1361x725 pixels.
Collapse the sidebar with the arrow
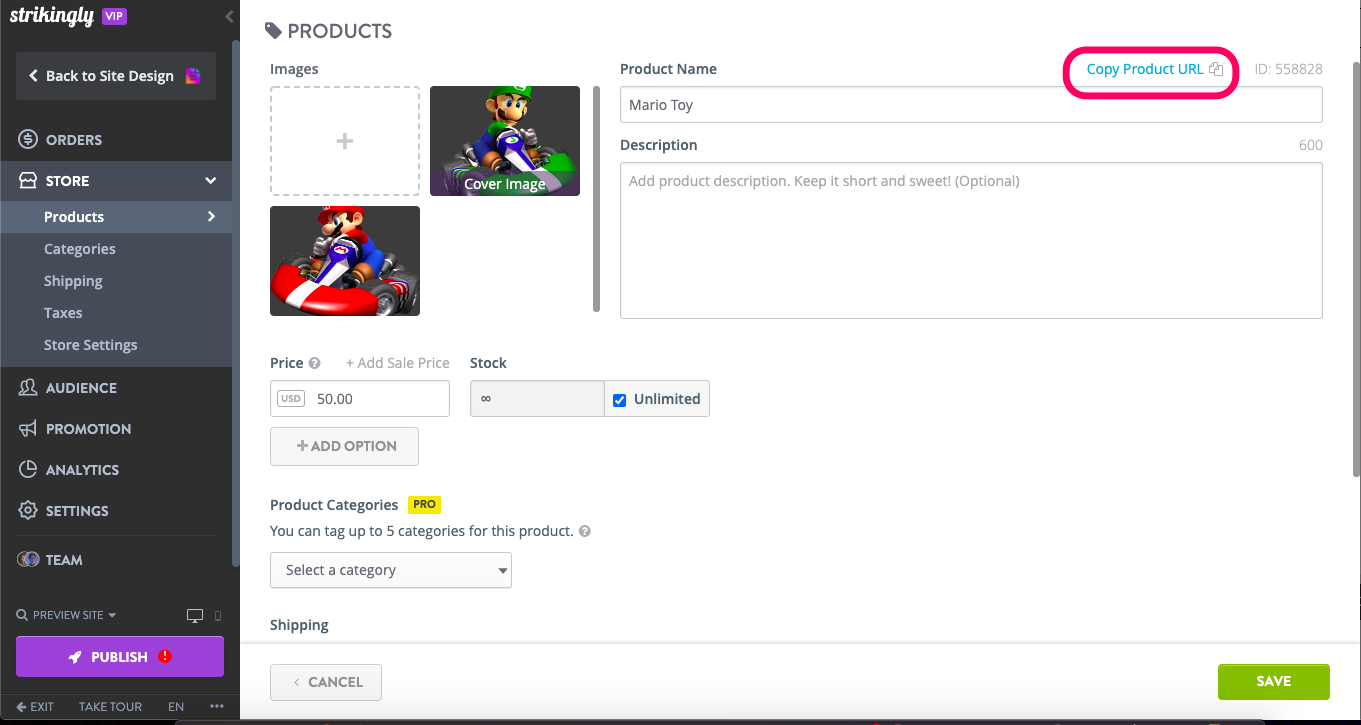pyautogui.click(x=229, y=16)
